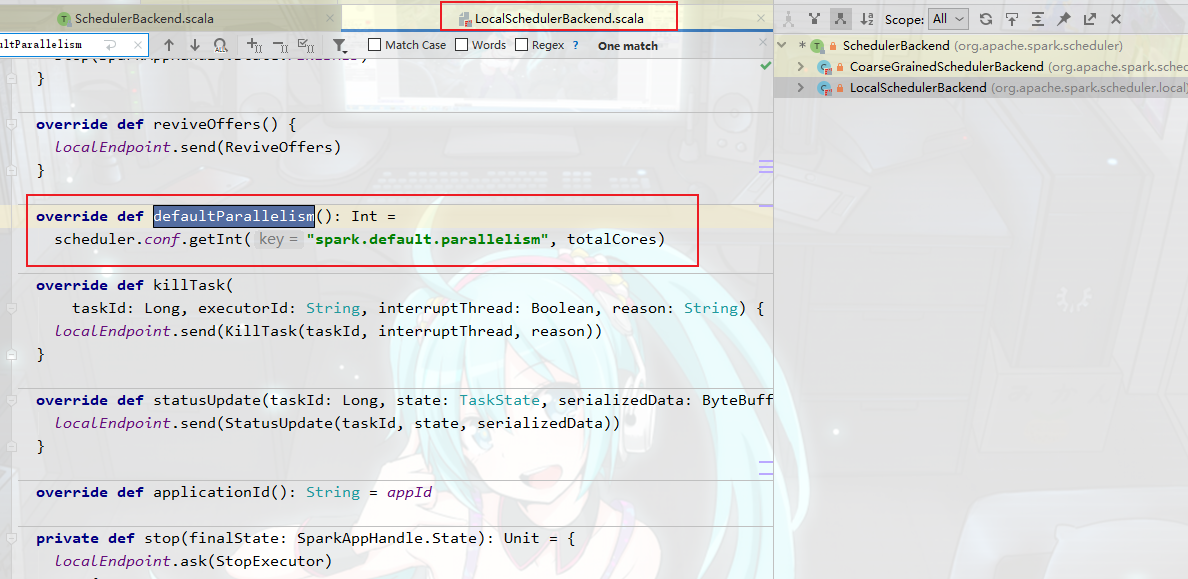The image size is (1188, 579).
Task: Expand the LocalSchedulerBackend tree node
Action: click(802, 88)
